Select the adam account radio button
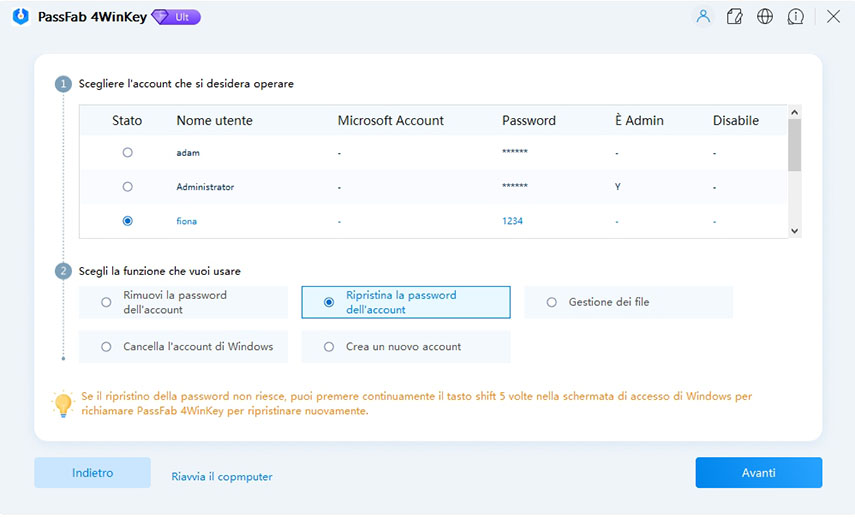The width and height of the screenshot is (855, 518). 127,152
